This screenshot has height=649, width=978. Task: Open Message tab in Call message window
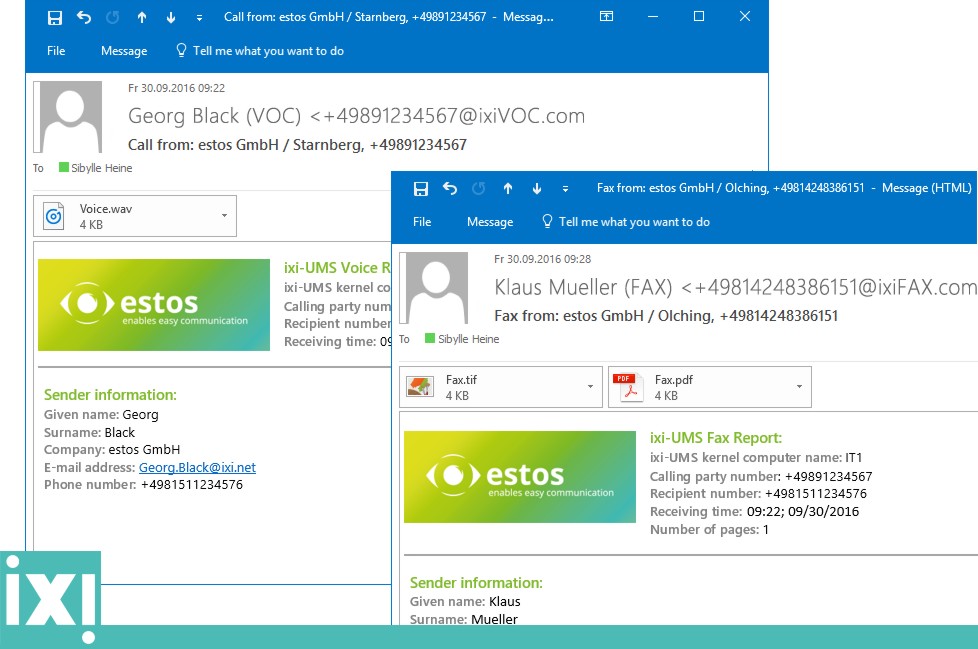coord(124,51)
